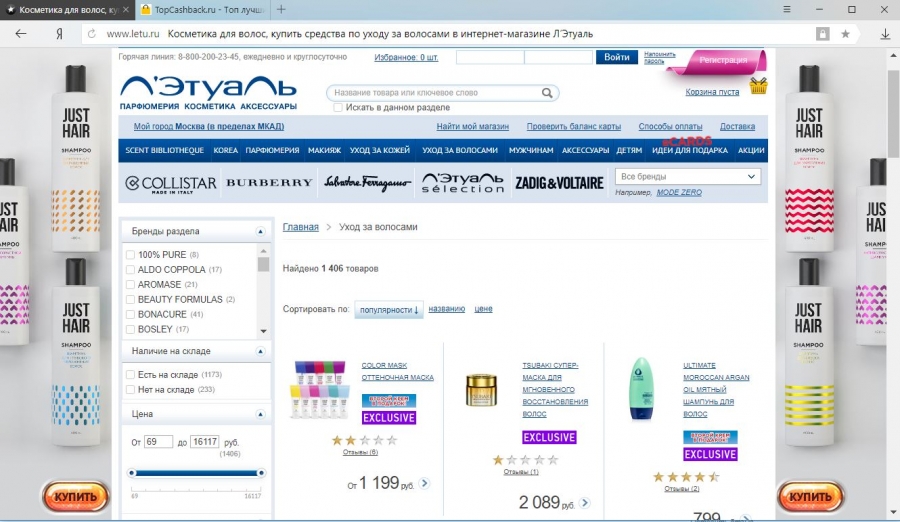
Task: Click the Moroccan Argan shampoo image
Action: tap(641, 389)
